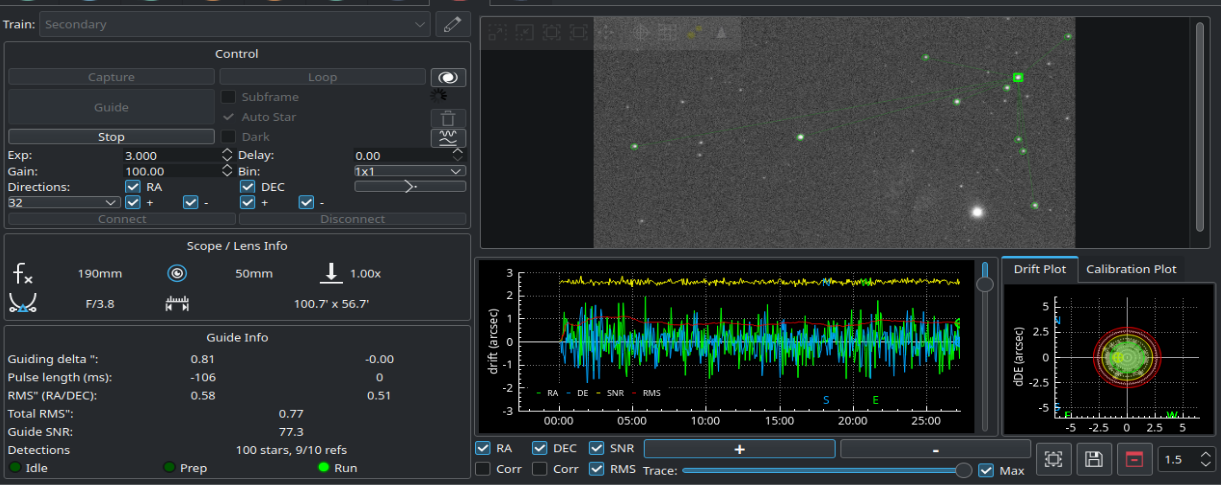Viewport: 1221px width, 485px height.
Task: Click the zoom-to-fit icon in the guide image toolbar
Action: pyautogui.click(x=578, y=32)
